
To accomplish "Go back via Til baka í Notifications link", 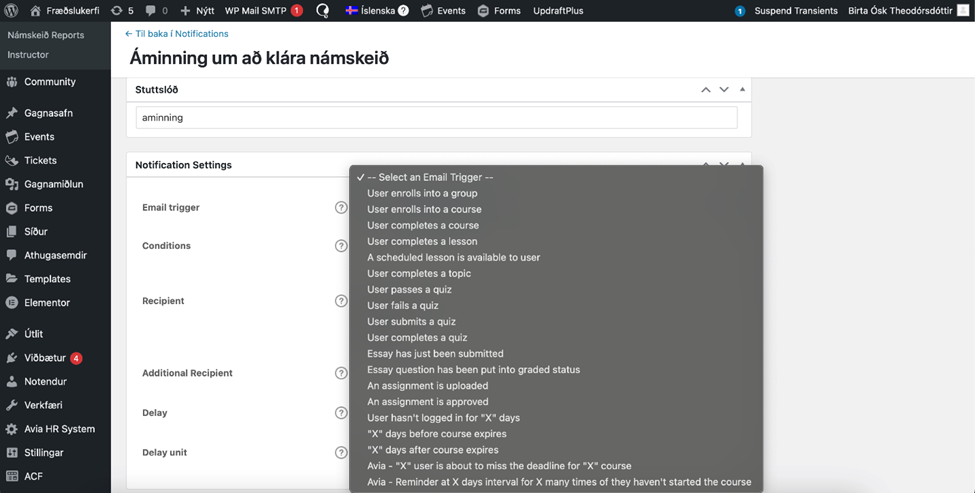I will pyautogui.click(x=176, y=34).
